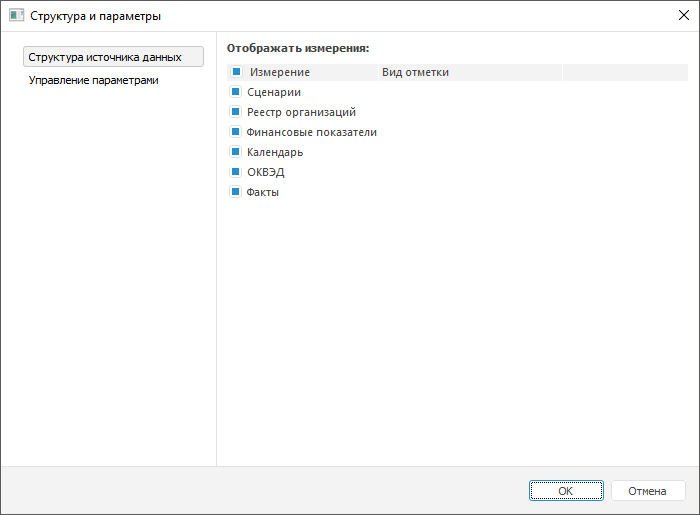The height and width of the screenshot is (515, 700).
Task: Select the Финансовые показатели row label
Action: (312, 132)
